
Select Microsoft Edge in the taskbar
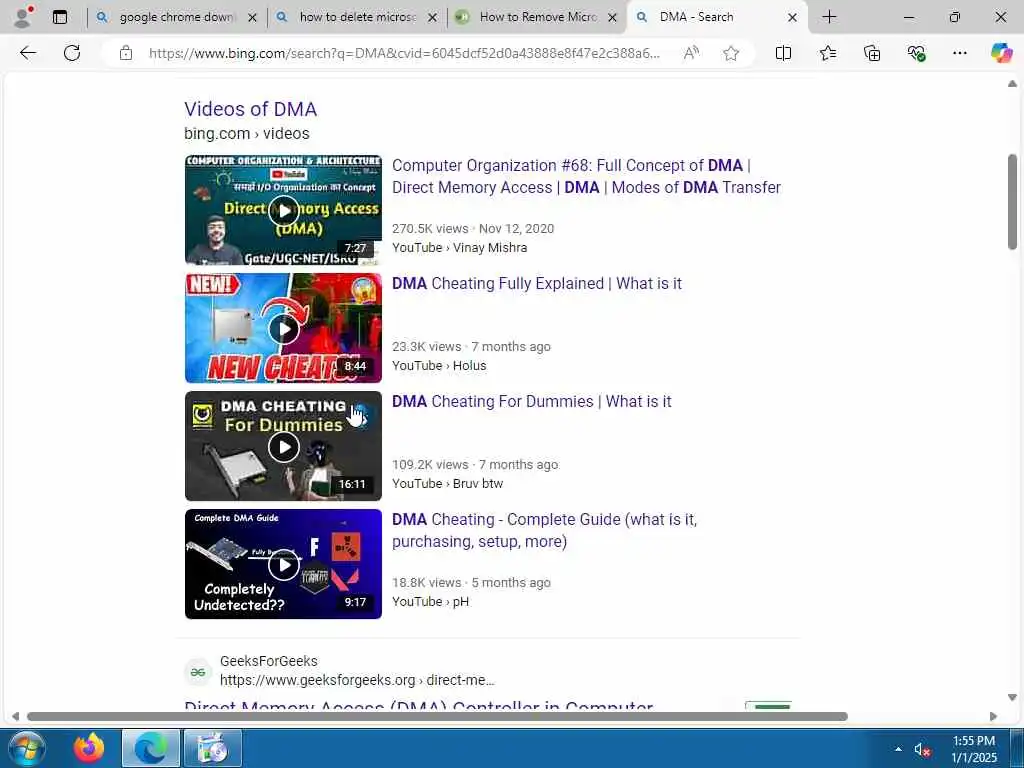tap(151, 748)
